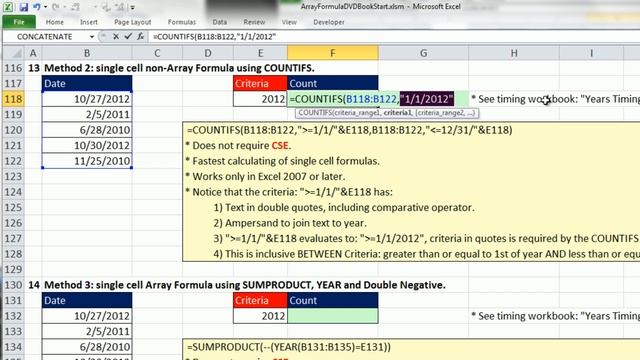Click date 6/28/2010 in row 134
The image size is (640, 360).
87,347
